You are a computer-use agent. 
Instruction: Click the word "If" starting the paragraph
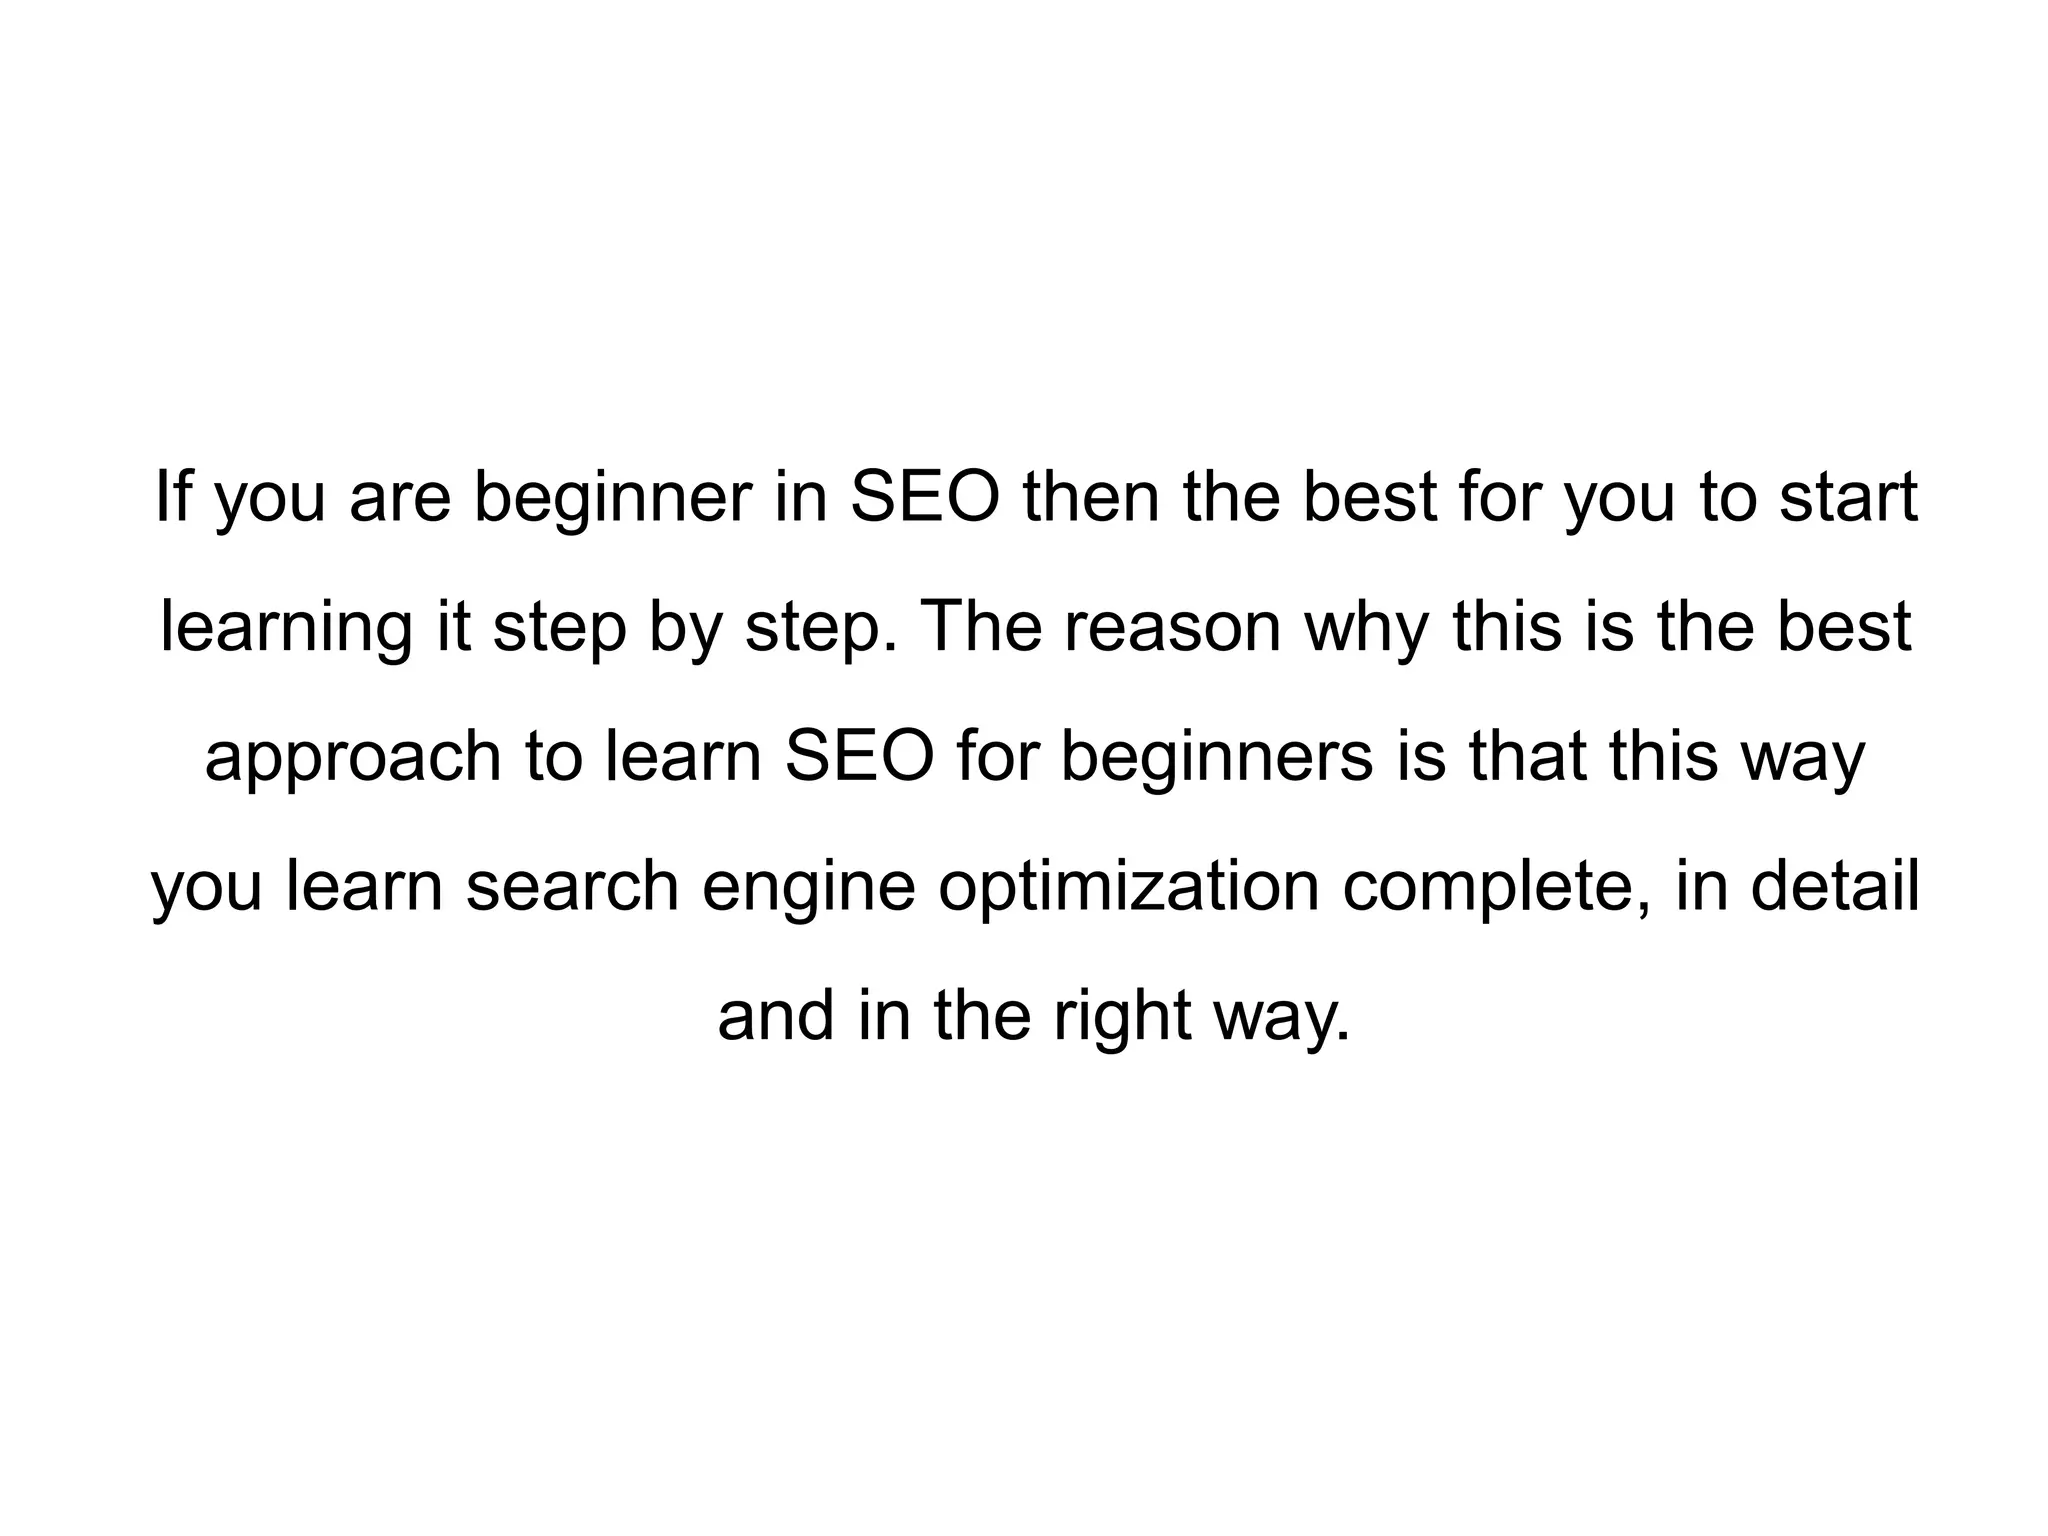tap(173, 497)
